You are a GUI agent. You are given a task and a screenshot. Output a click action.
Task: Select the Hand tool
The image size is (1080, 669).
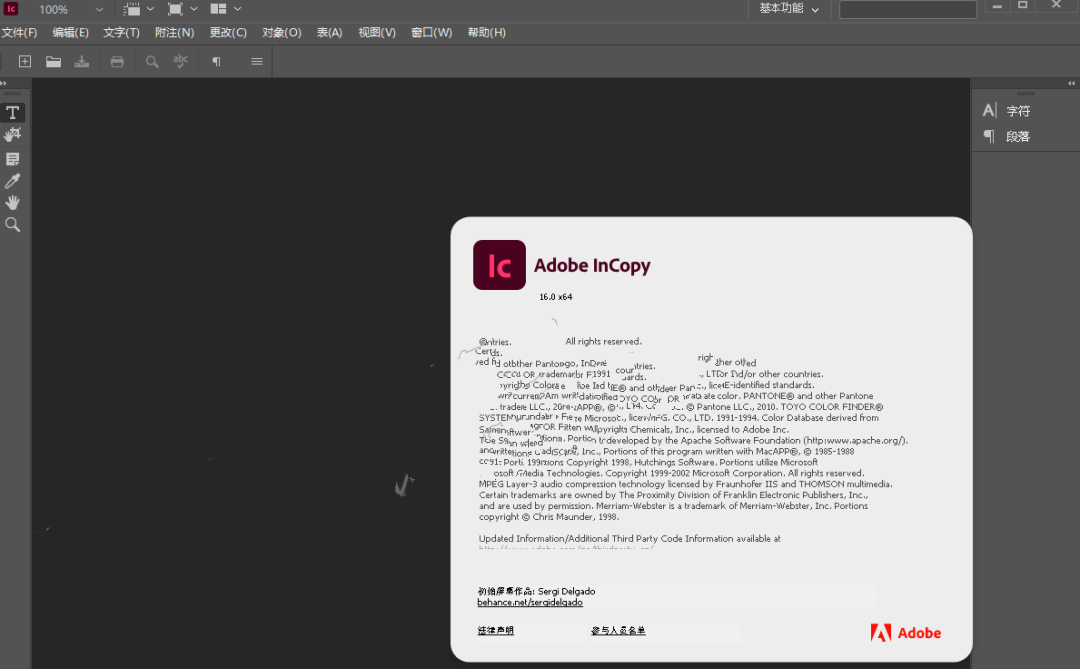pyautogui.click(x=12, y=203)
